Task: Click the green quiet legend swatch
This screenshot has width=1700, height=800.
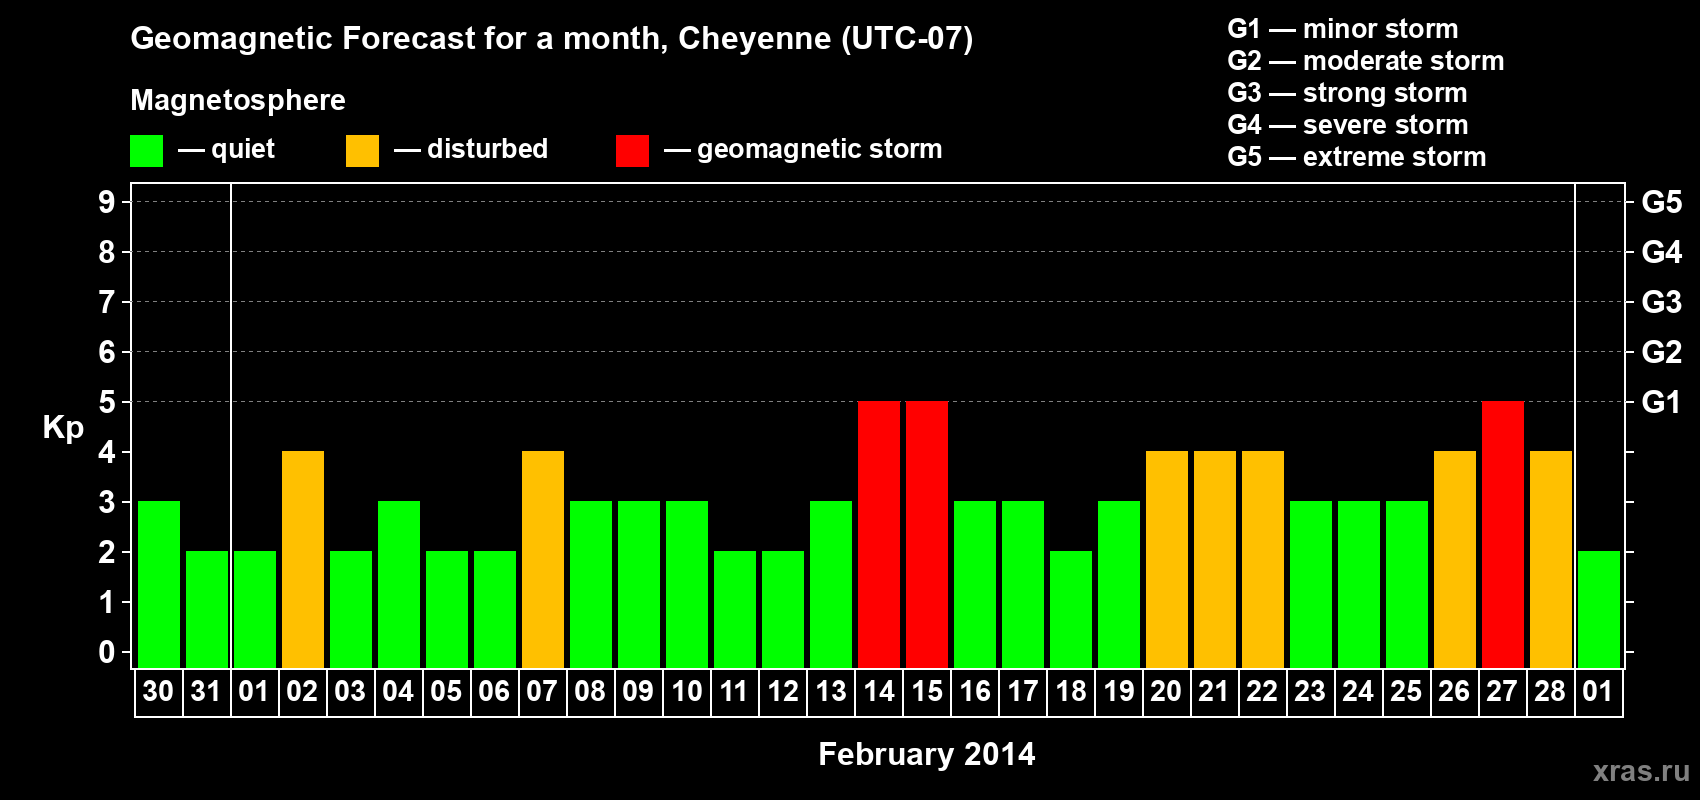Action: 146,151
